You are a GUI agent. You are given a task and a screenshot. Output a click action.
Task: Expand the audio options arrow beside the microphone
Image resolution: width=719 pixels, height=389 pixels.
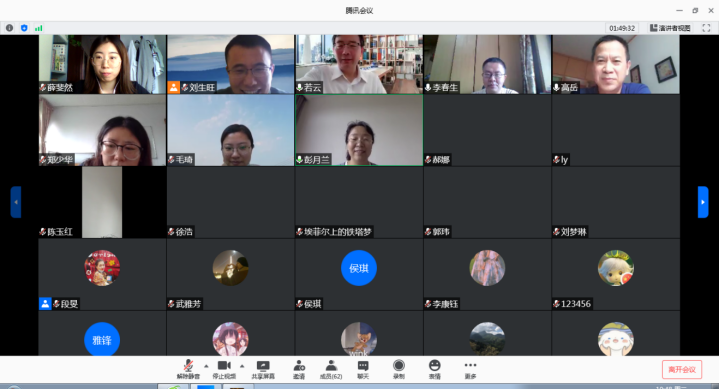(206, 366)
